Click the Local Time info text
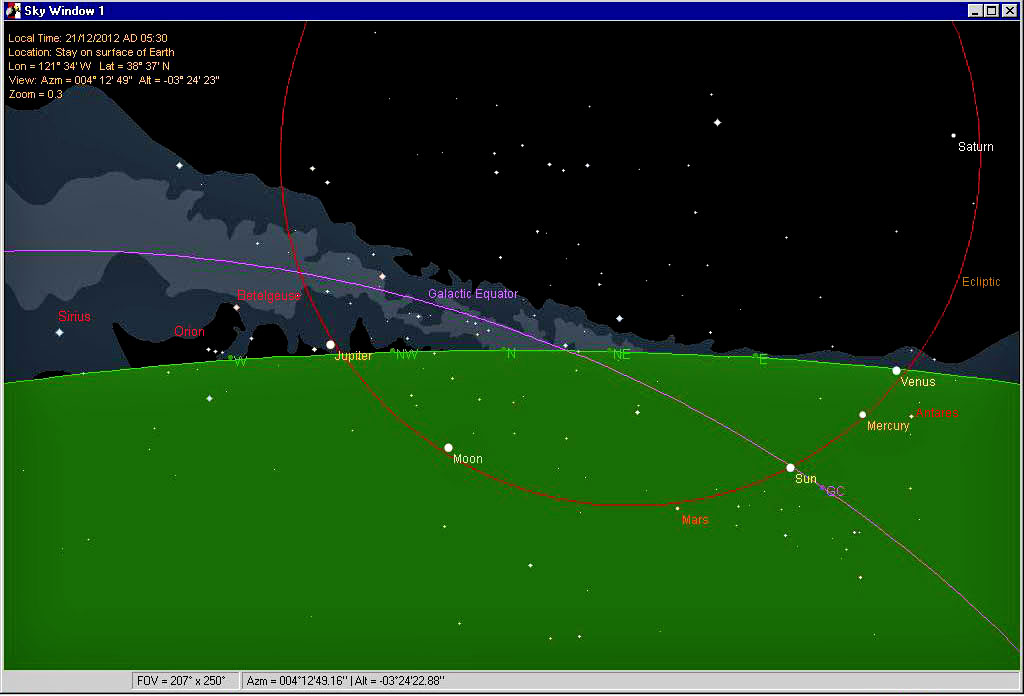This screenshot has height=696, width=1024. (88, 38)
